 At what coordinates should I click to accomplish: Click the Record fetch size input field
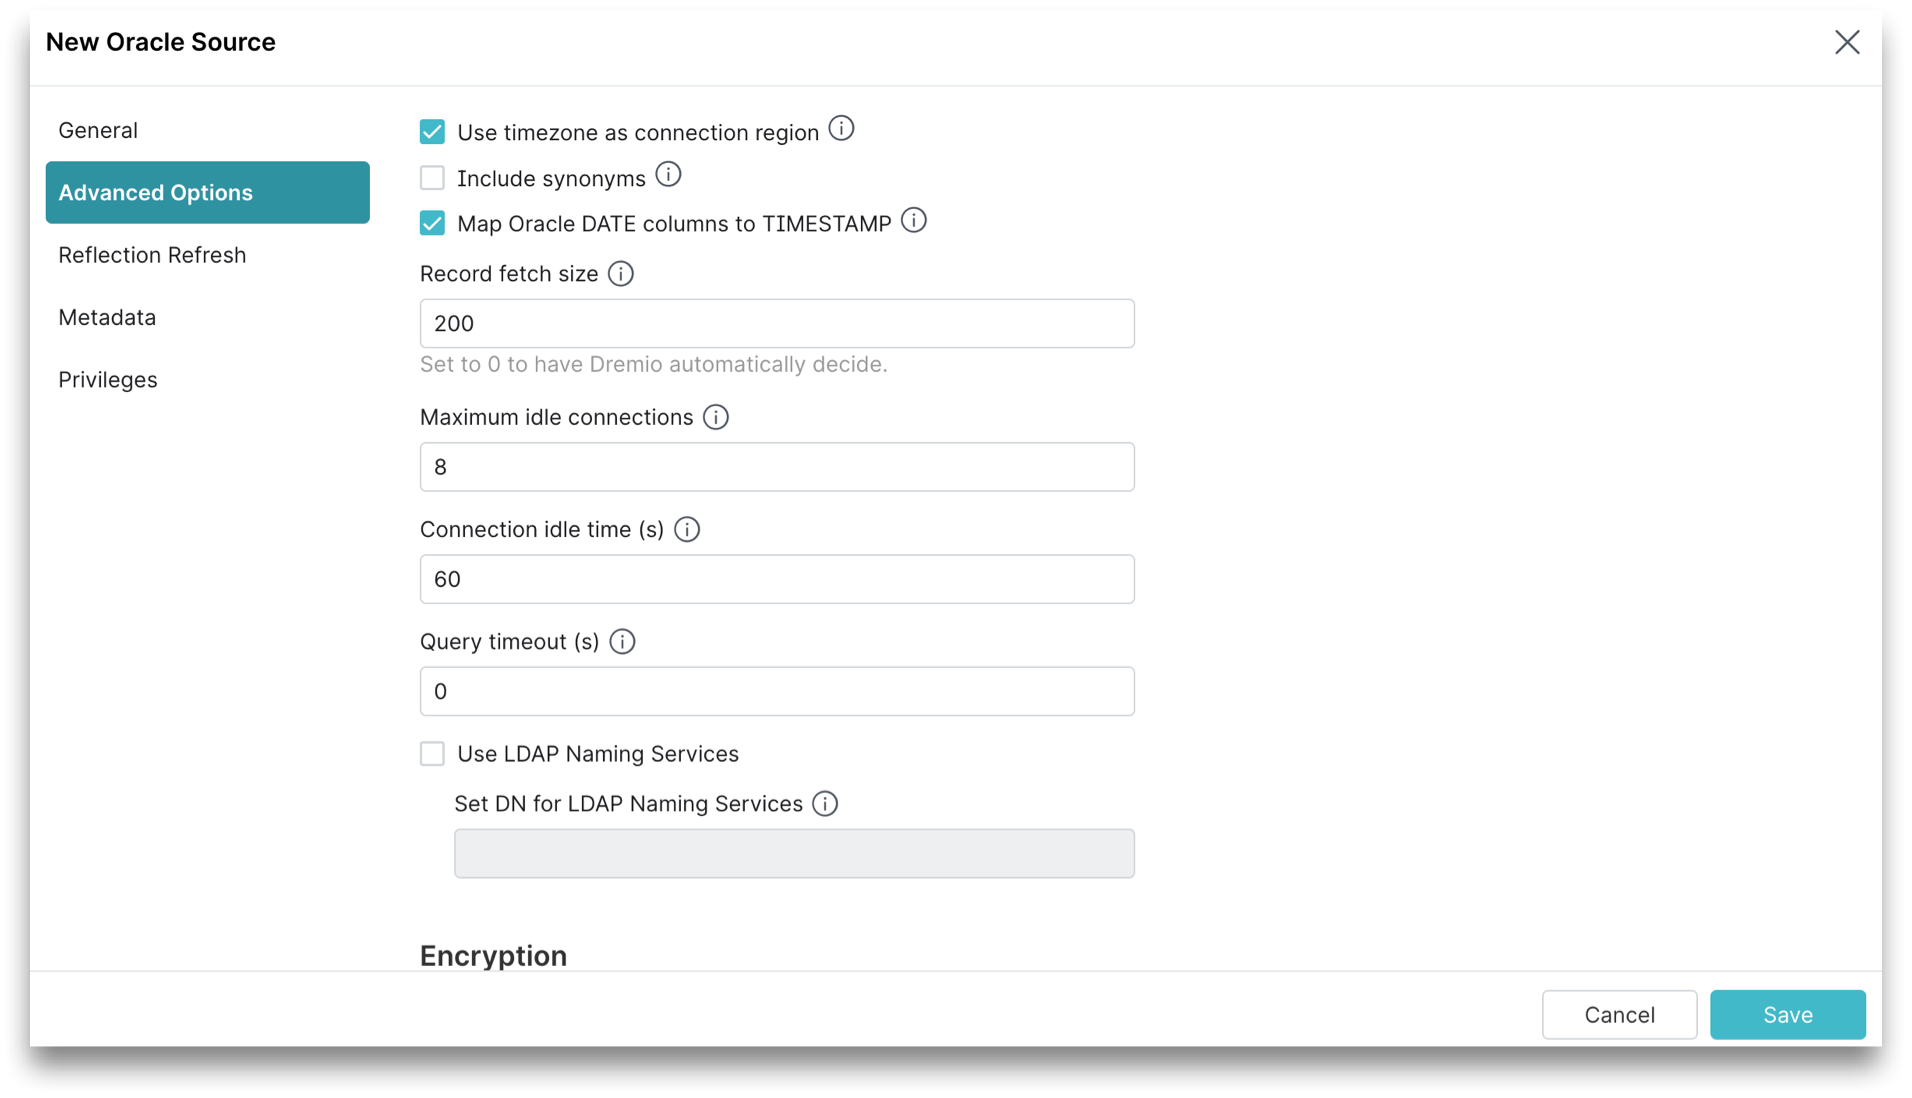[x=776, y=323]
